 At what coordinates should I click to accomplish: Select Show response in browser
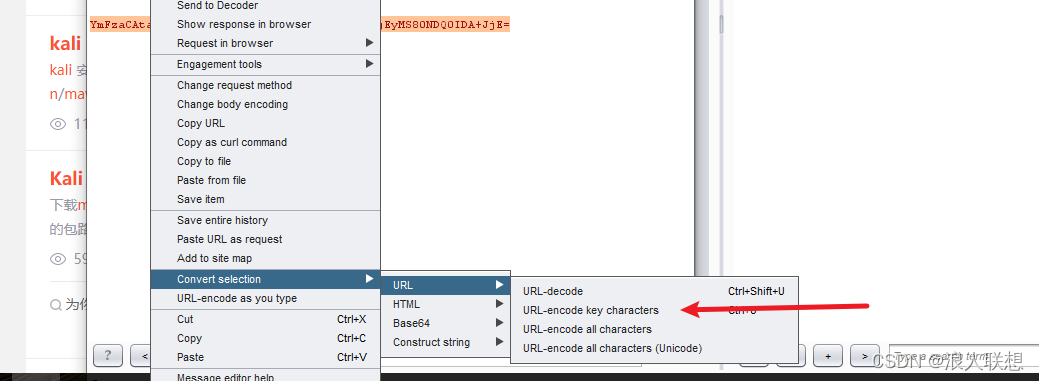(x=266, y=24)
